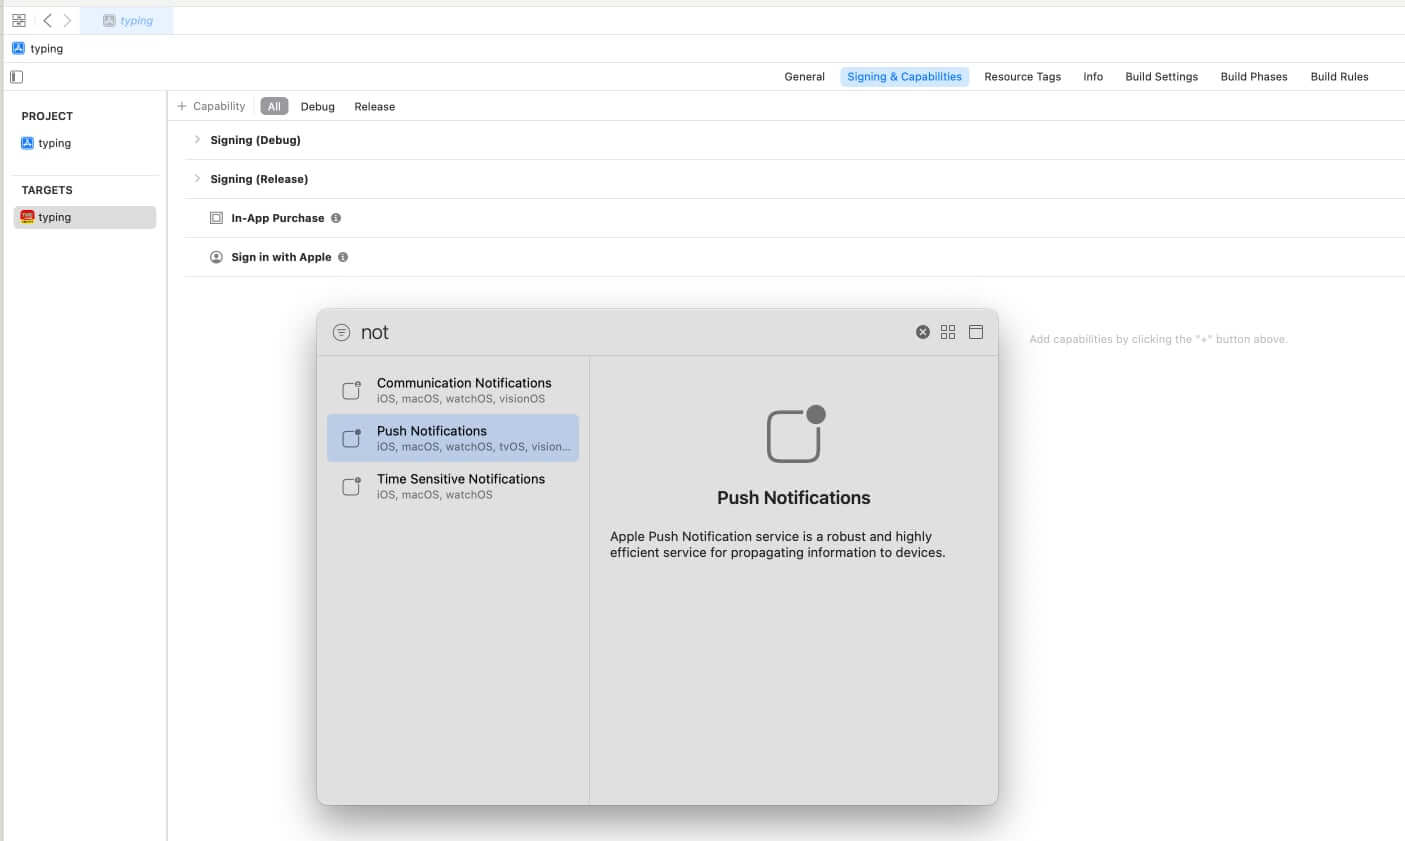The height and width of the screenshot is (841, 1405).
Task: Toggle the project and targets sidebar icon
Action: [16, 77]
